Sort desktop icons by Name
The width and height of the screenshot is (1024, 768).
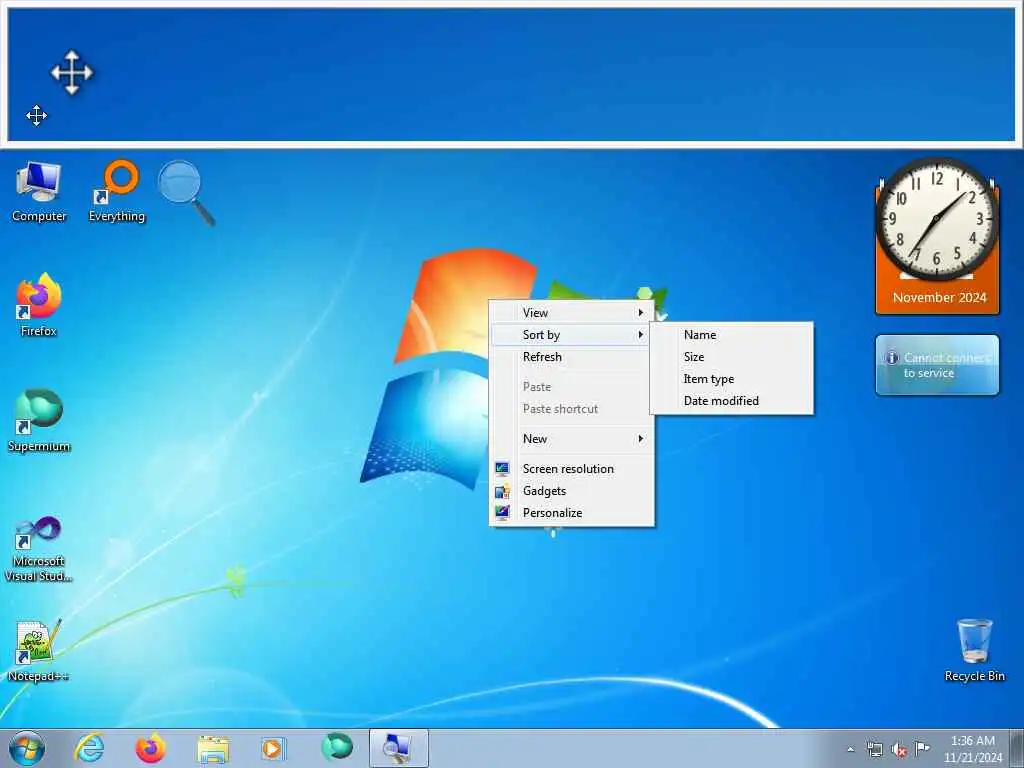(731, 335)
